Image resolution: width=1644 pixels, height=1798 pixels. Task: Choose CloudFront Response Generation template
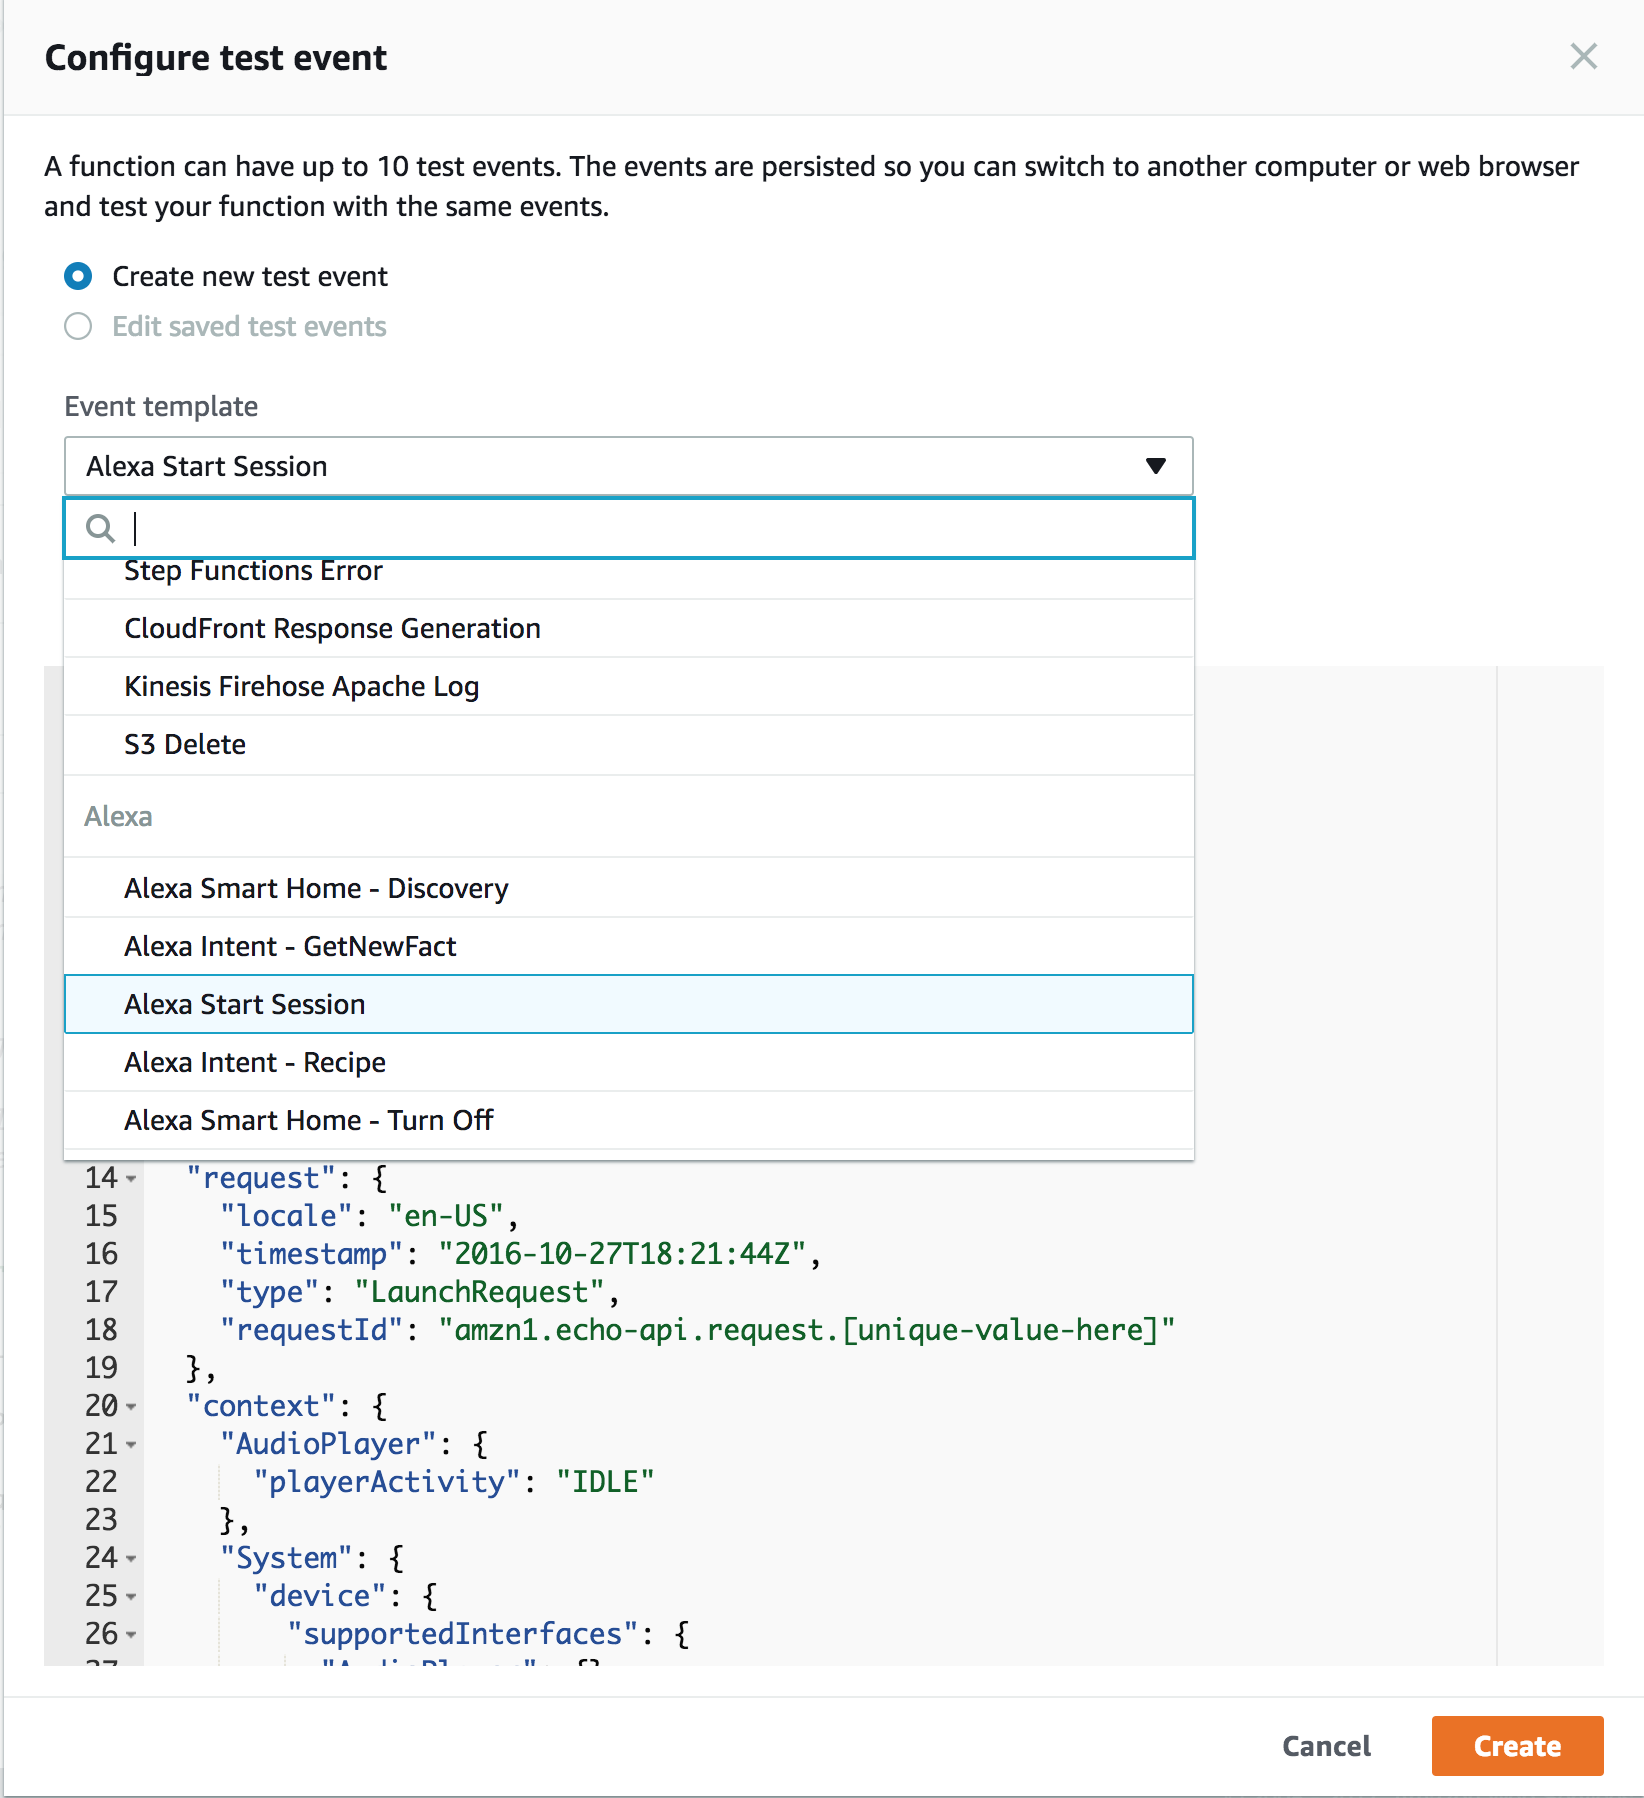point(629,628)
